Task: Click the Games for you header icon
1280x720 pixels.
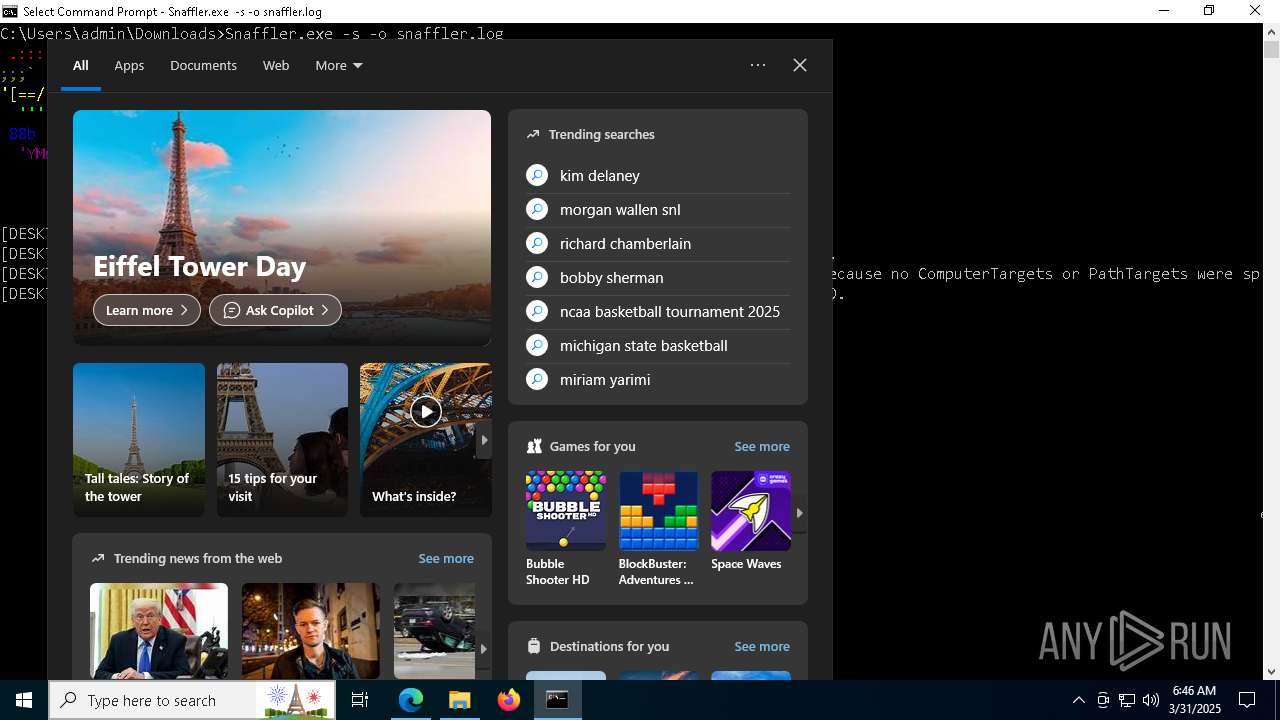Action: [534, 446]
